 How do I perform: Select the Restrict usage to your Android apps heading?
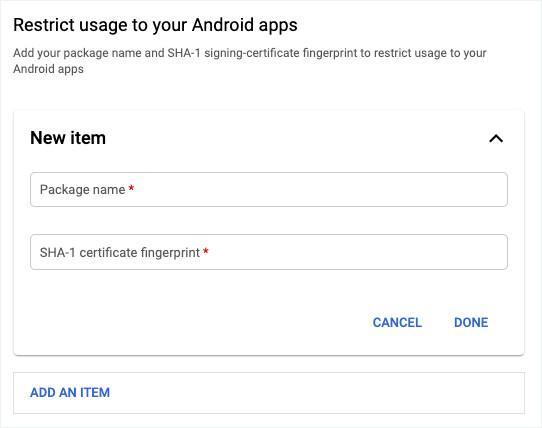(x=155, y=25)
